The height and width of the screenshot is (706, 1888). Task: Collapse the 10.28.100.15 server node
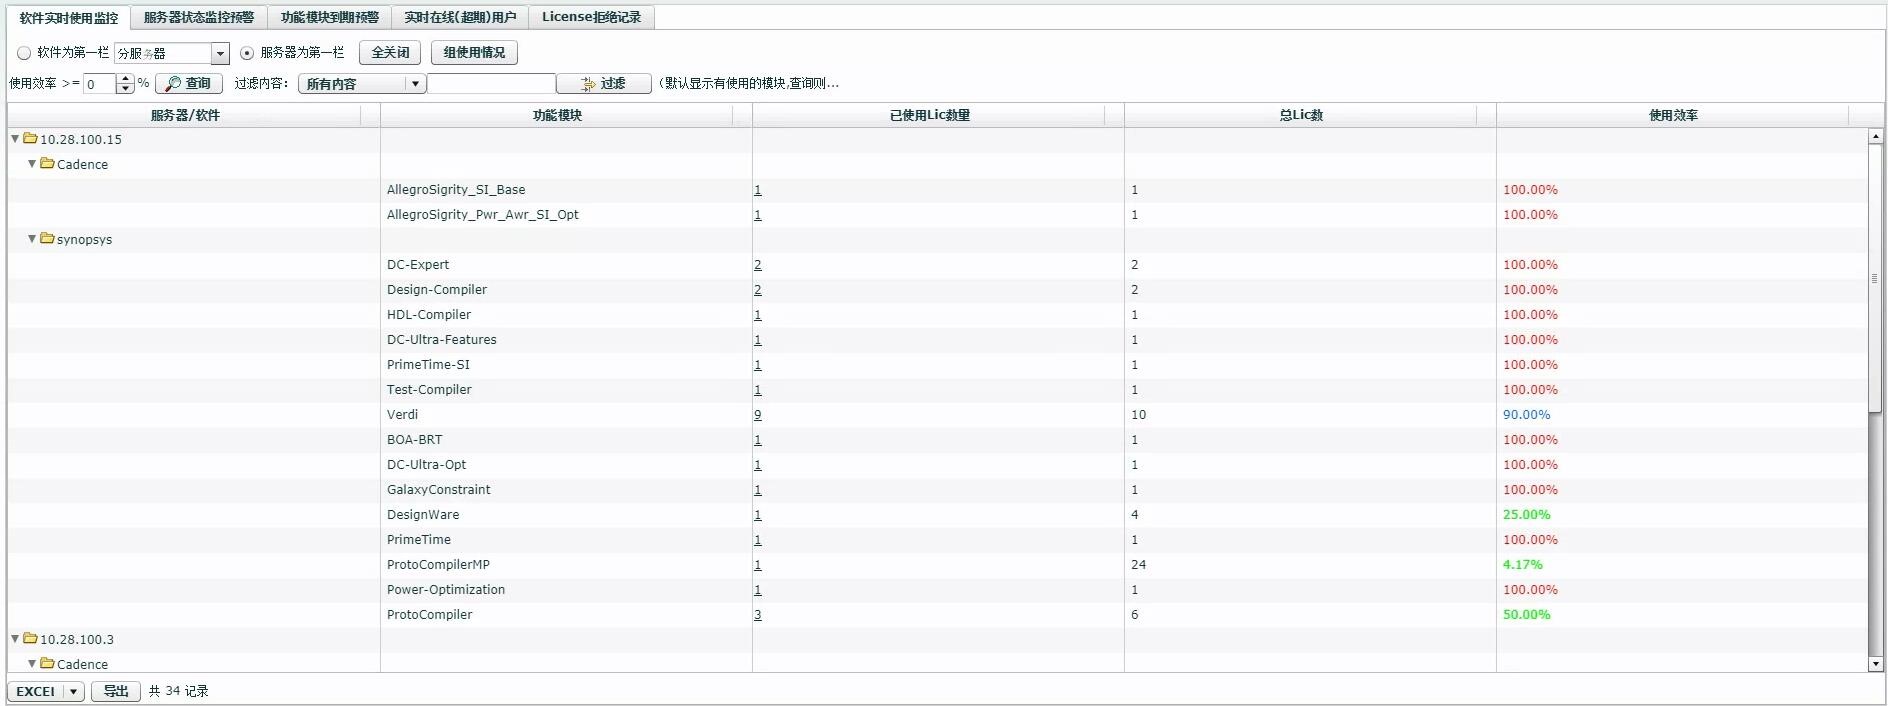(15, 139)
